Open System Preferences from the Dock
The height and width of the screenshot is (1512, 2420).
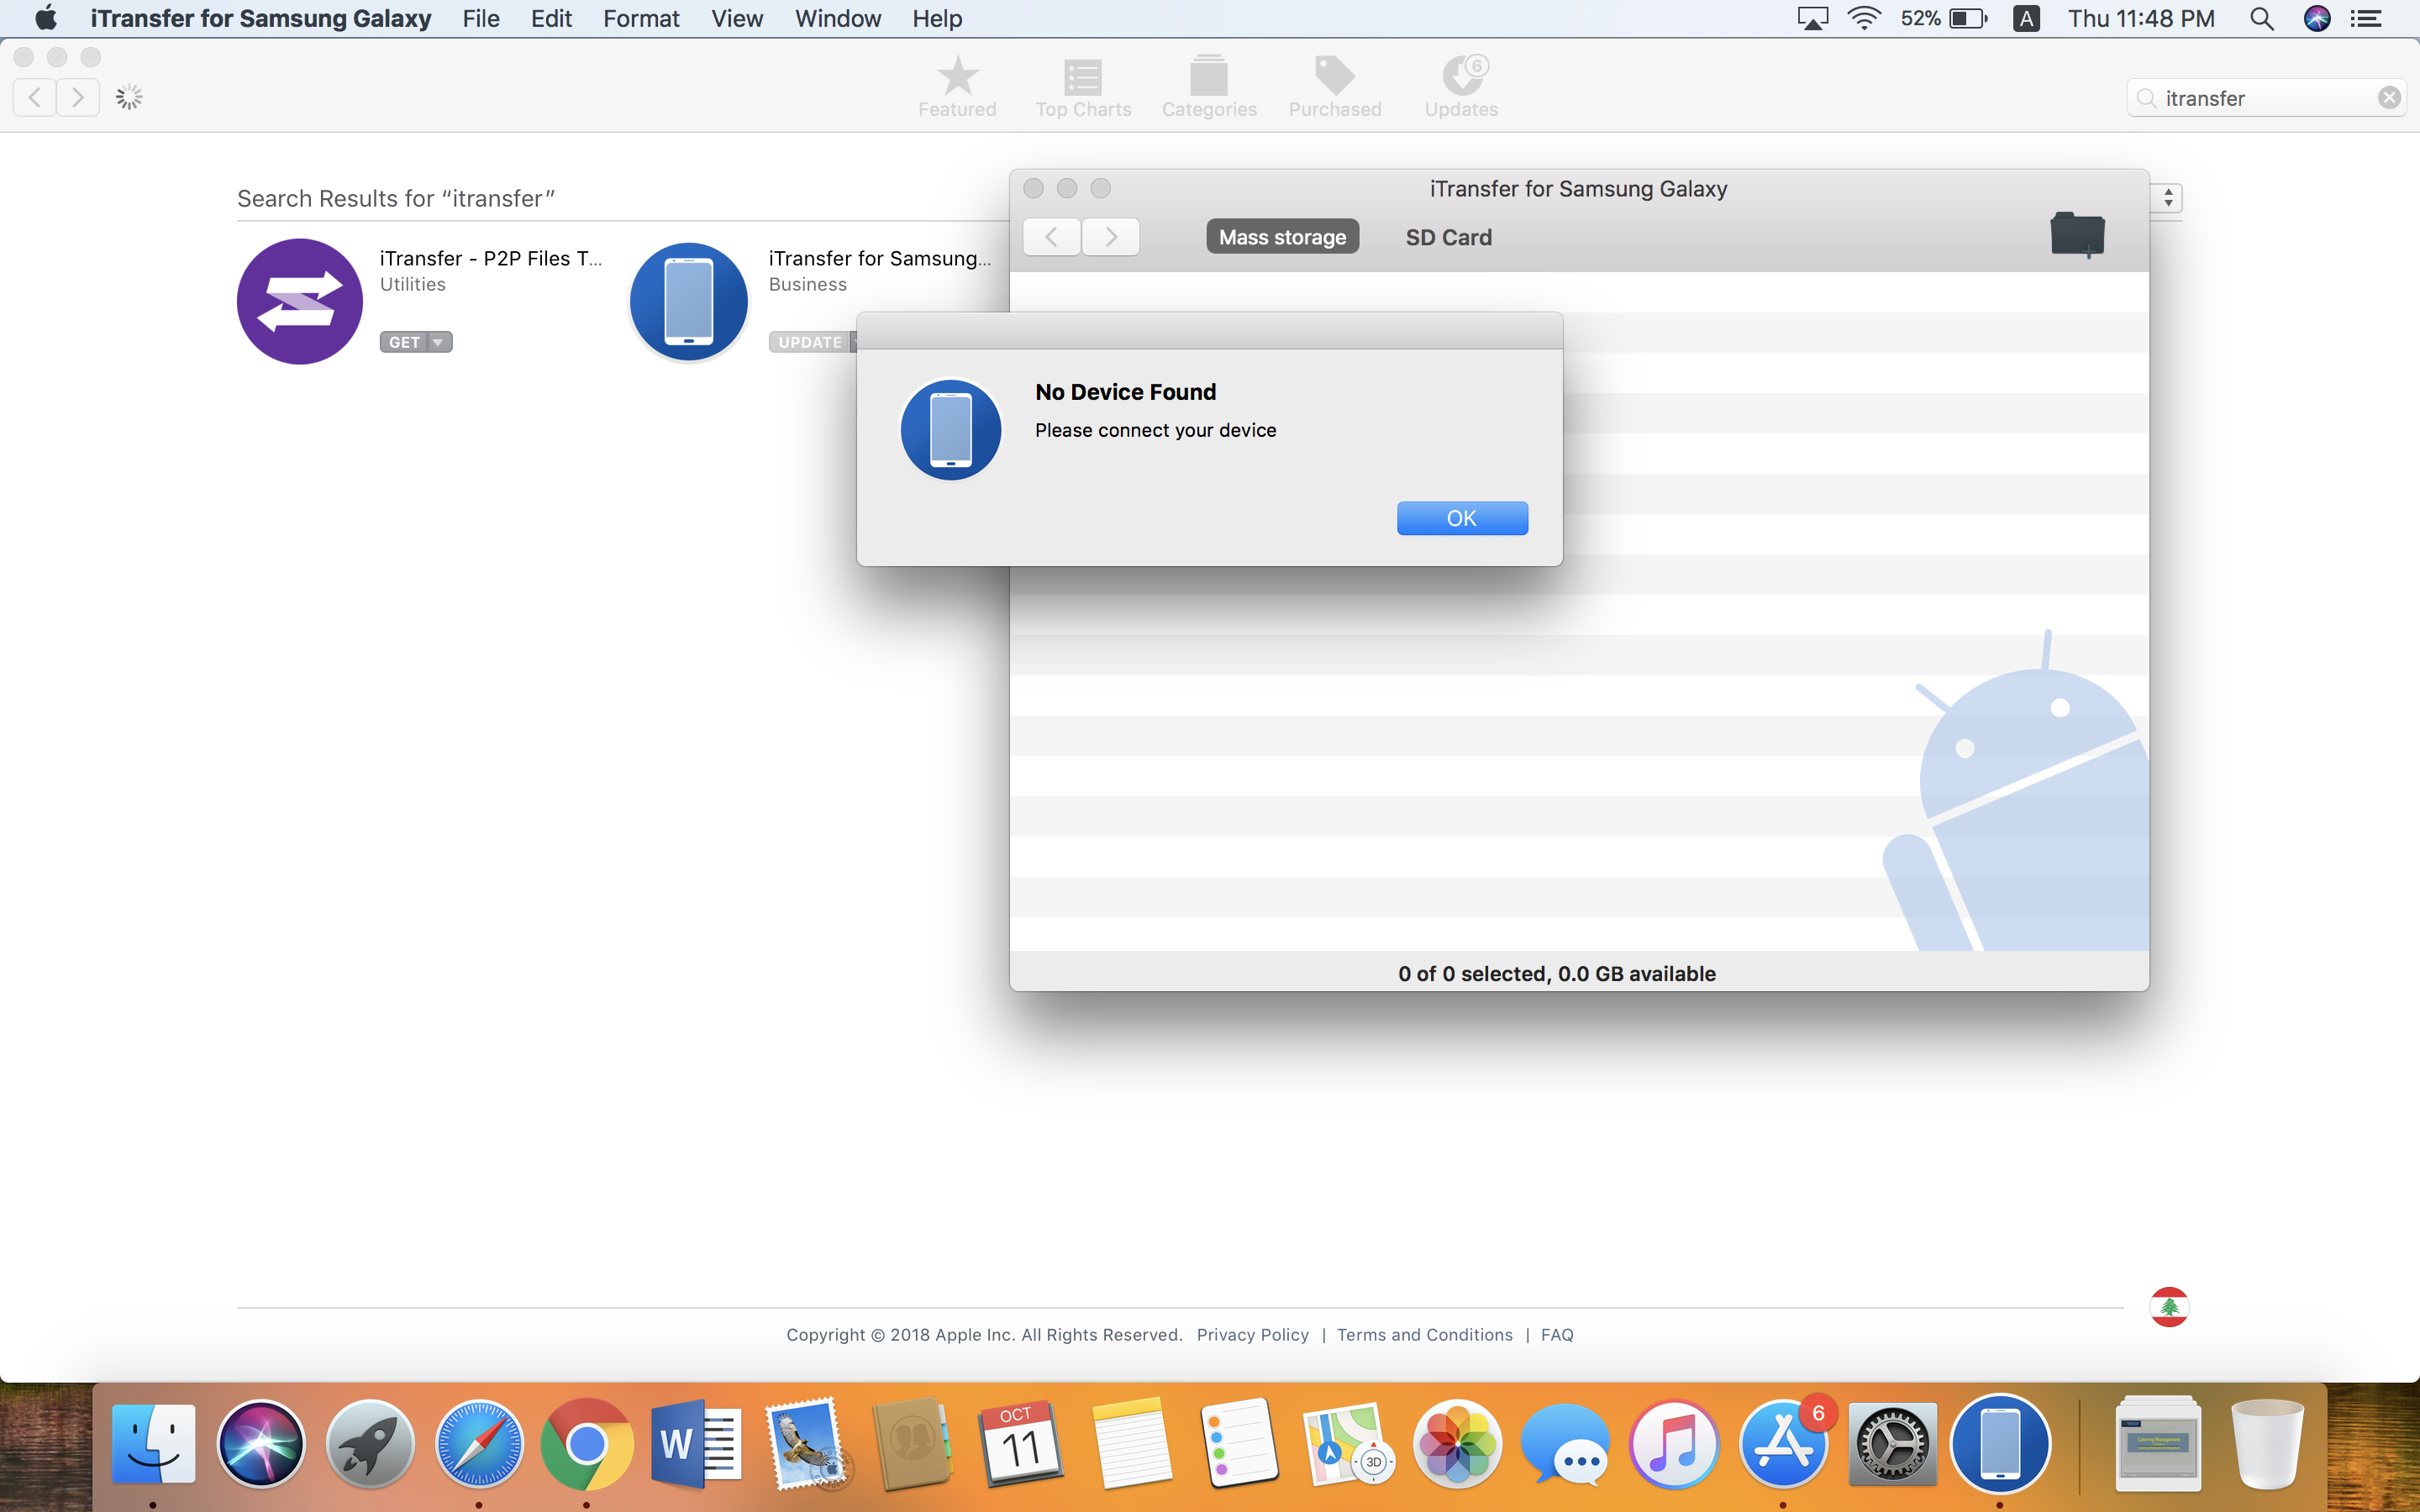(x=1892, y=1444)
